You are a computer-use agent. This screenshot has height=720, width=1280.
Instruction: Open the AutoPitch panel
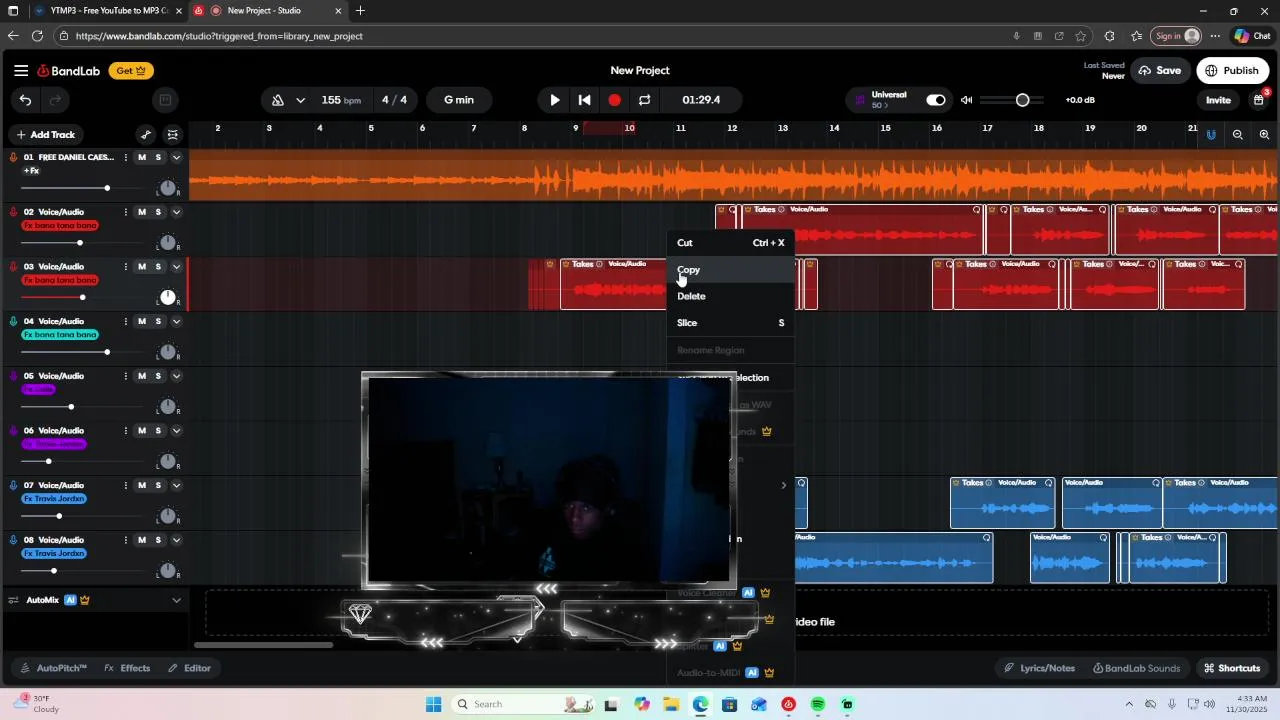[x=54, y=668]
